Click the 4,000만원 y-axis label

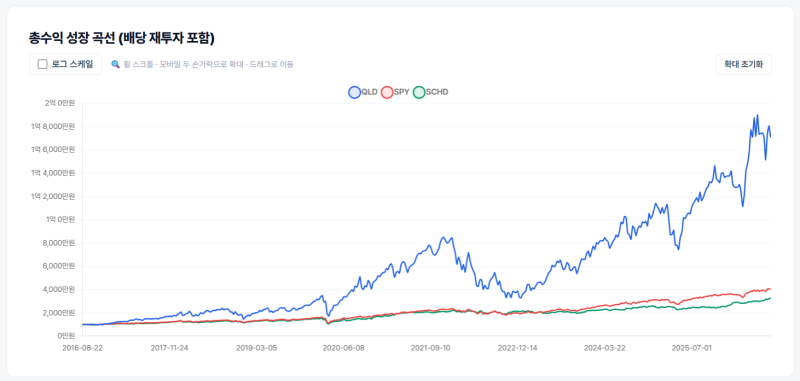tap(60, 290)
